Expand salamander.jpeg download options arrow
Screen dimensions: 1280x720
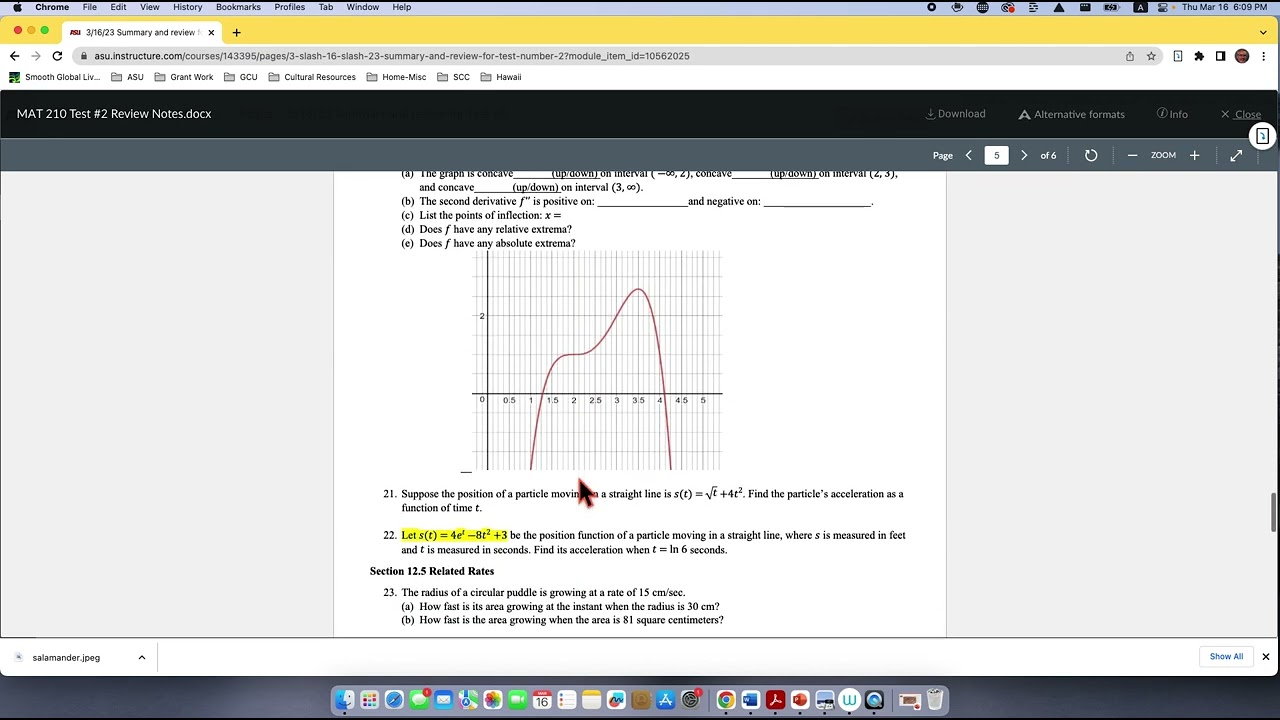point(142,657)
